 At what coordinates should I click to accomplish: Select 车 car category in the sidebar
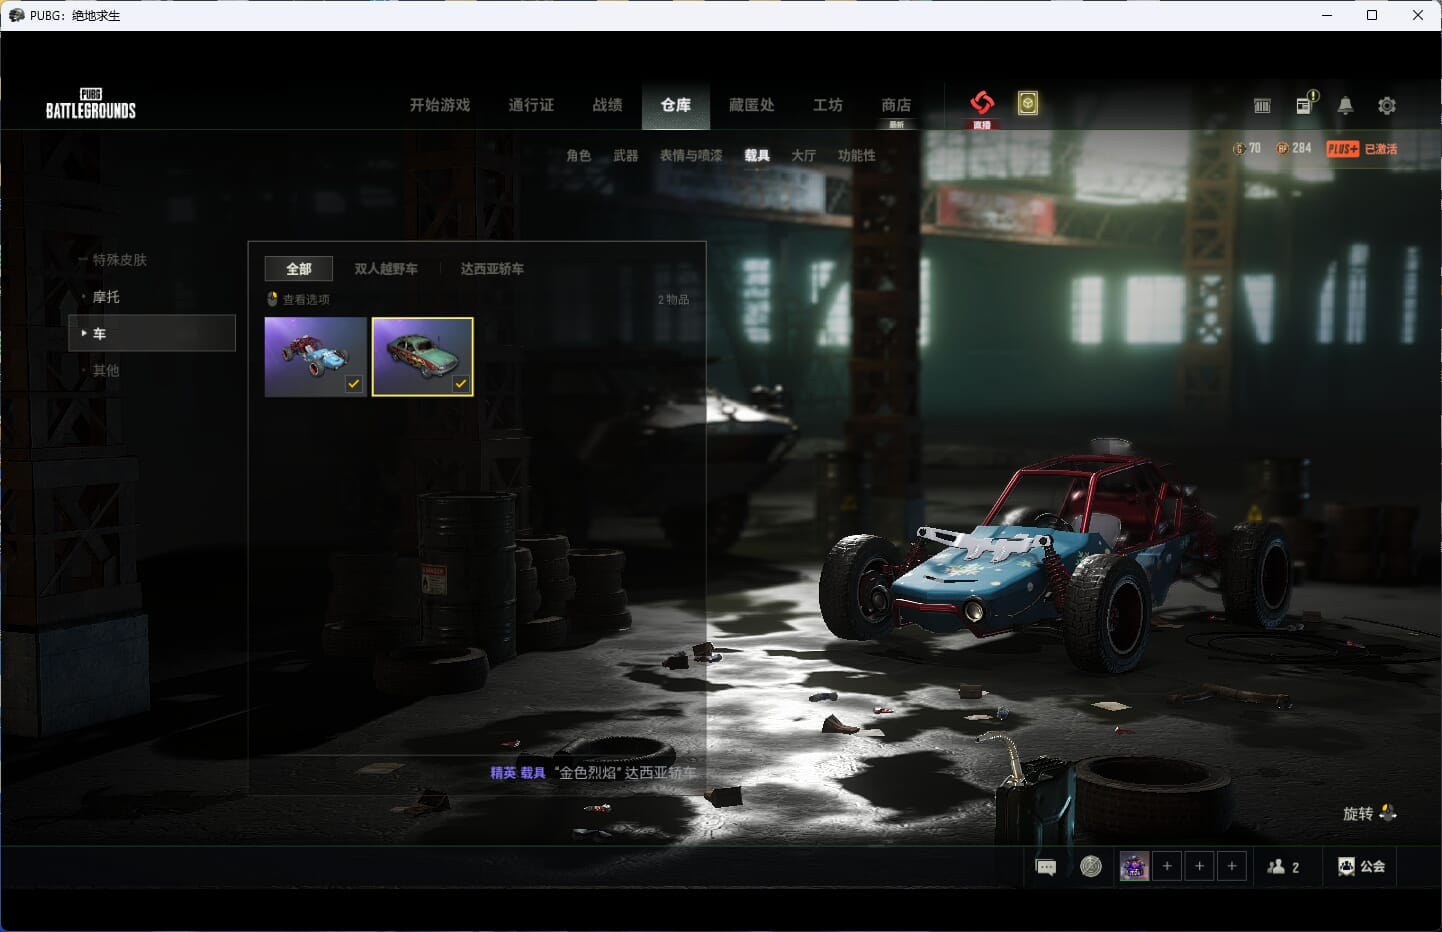pyautogui.click(x=152, y=333)
